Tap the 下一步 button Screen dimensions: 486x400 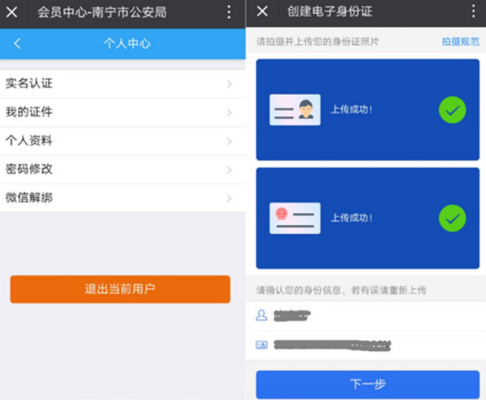click(368, 384)
